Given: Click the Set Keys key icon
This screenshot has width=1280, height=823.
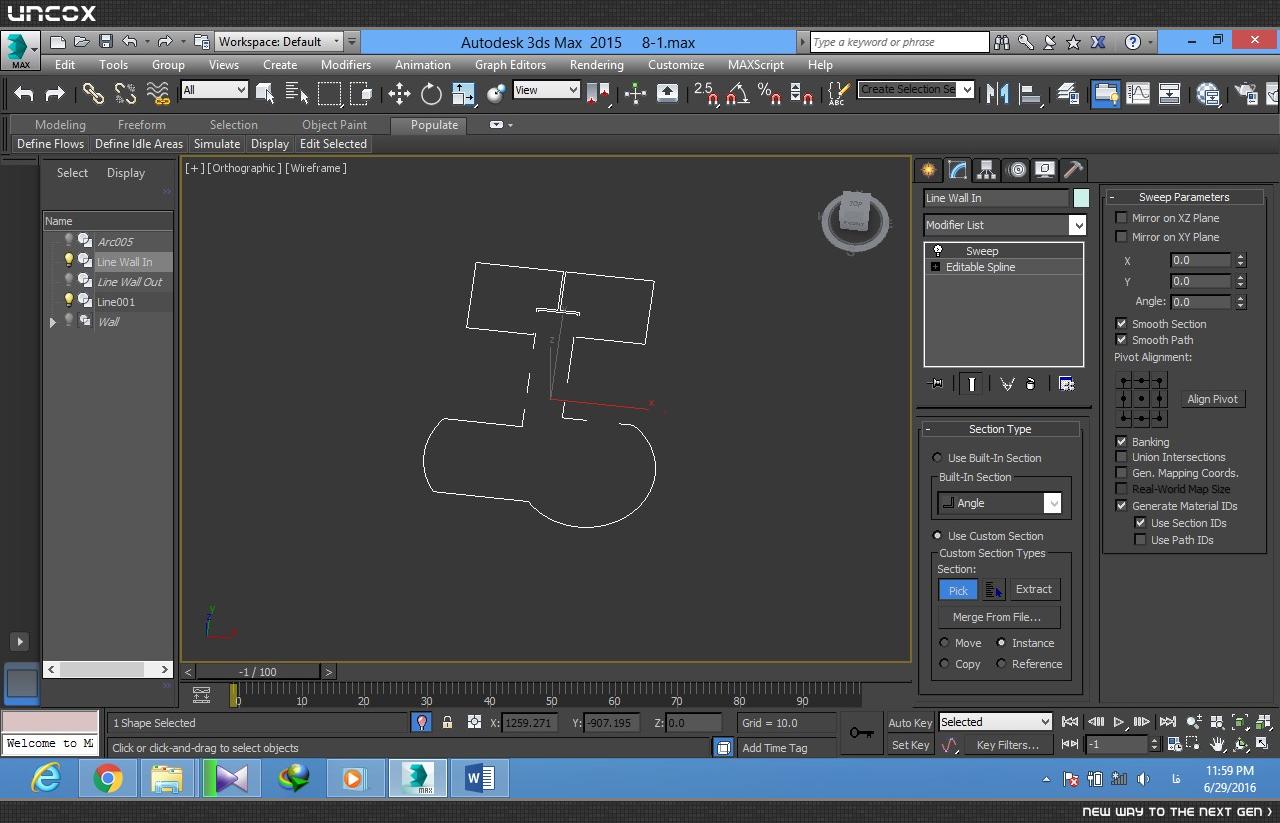Looking at the screenshot, I should (861, 733).
